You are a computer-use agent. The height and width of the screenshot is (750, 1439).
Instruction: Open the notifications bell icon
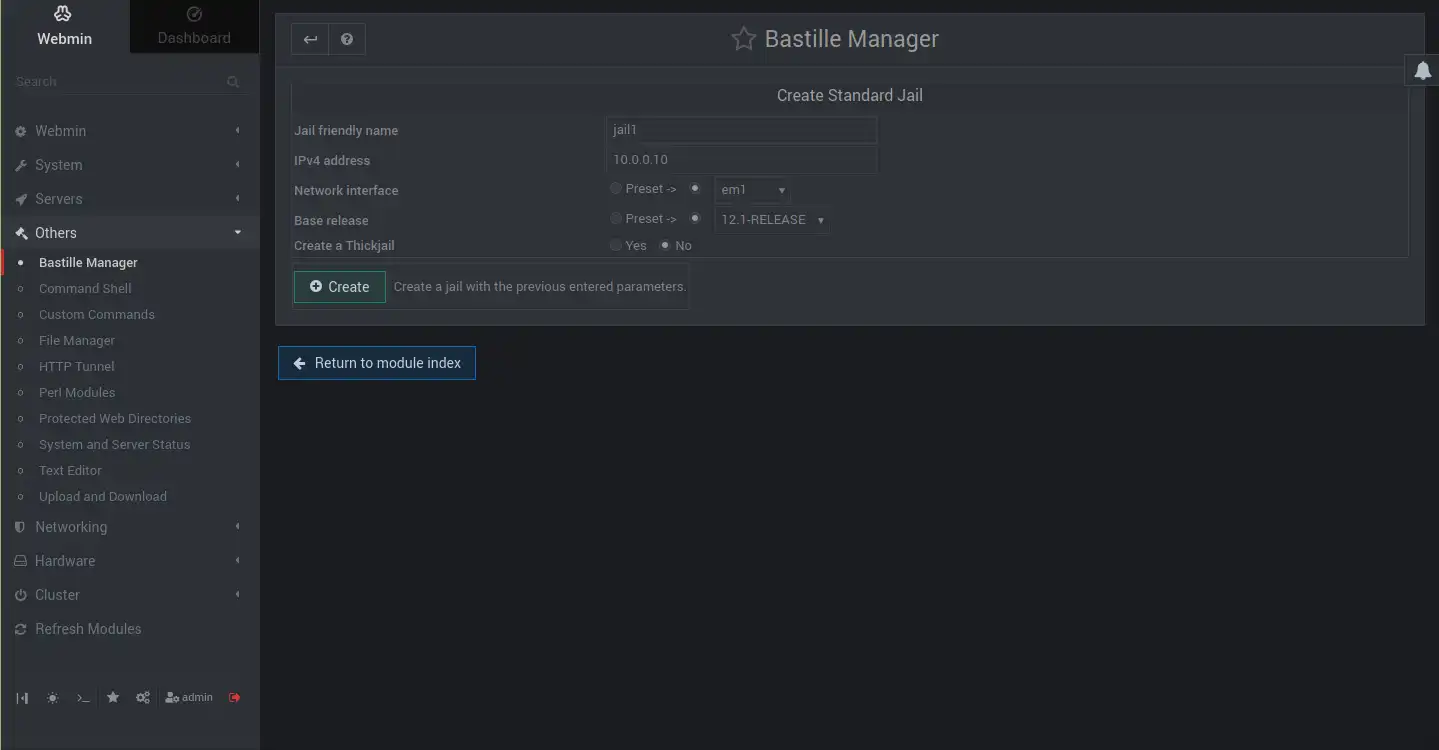(x=1422, y=70)
